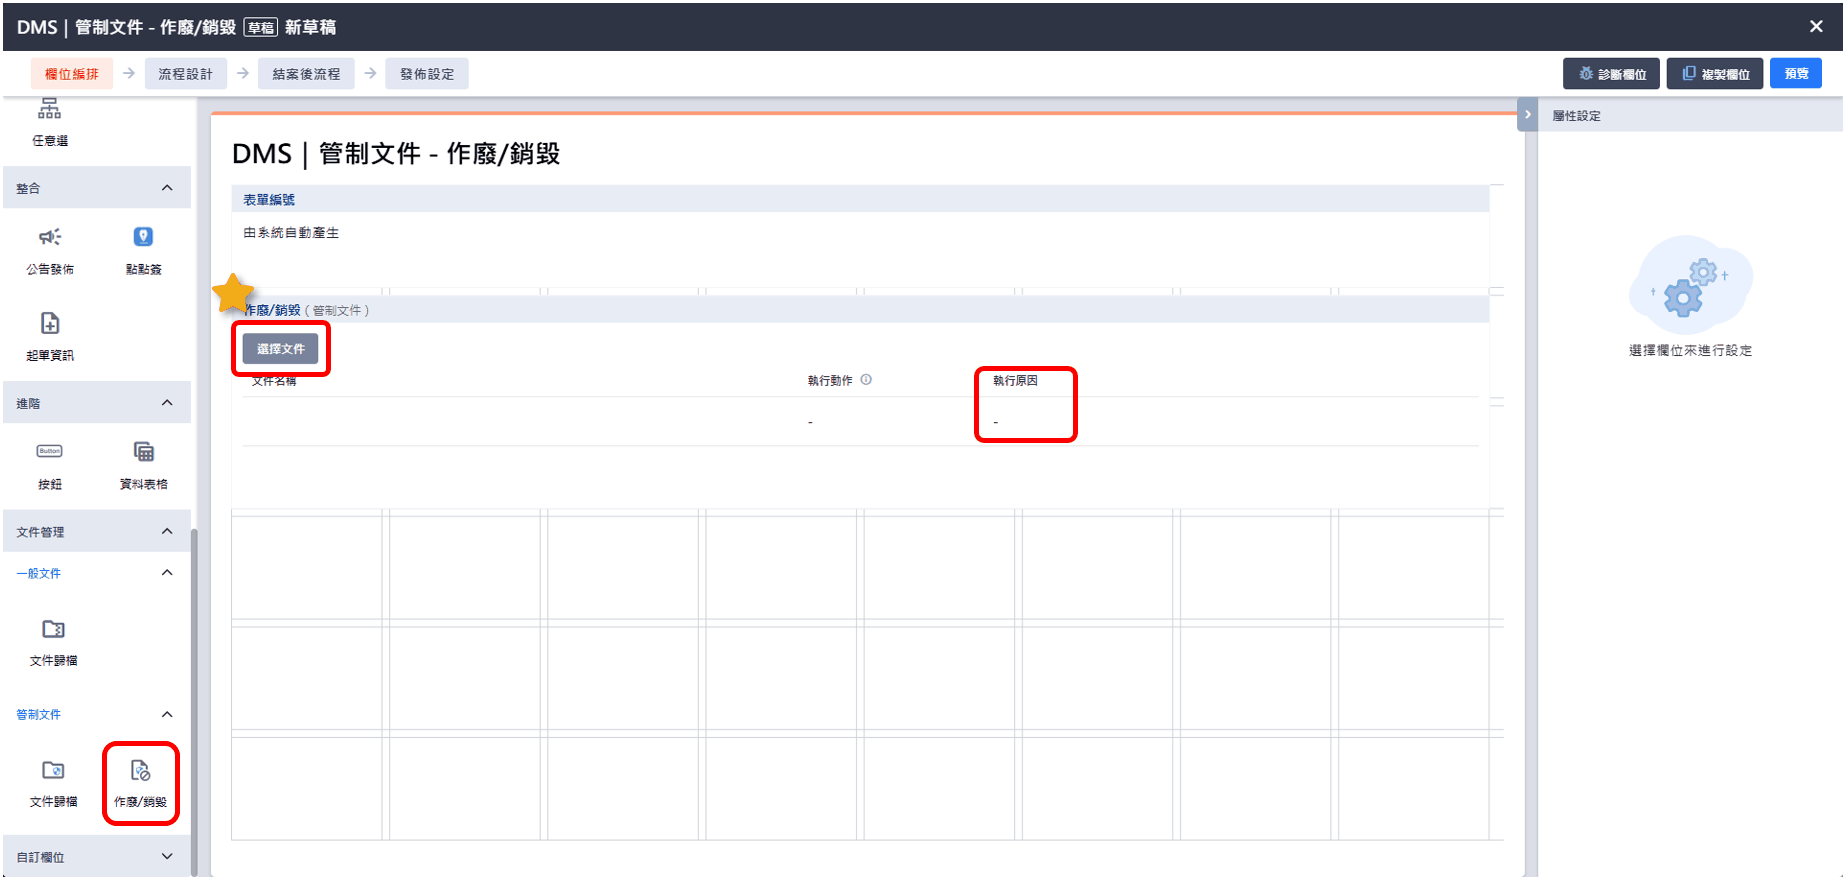
Task: Click the 診斷欄位 button
Action: [x=1611, y=74]
